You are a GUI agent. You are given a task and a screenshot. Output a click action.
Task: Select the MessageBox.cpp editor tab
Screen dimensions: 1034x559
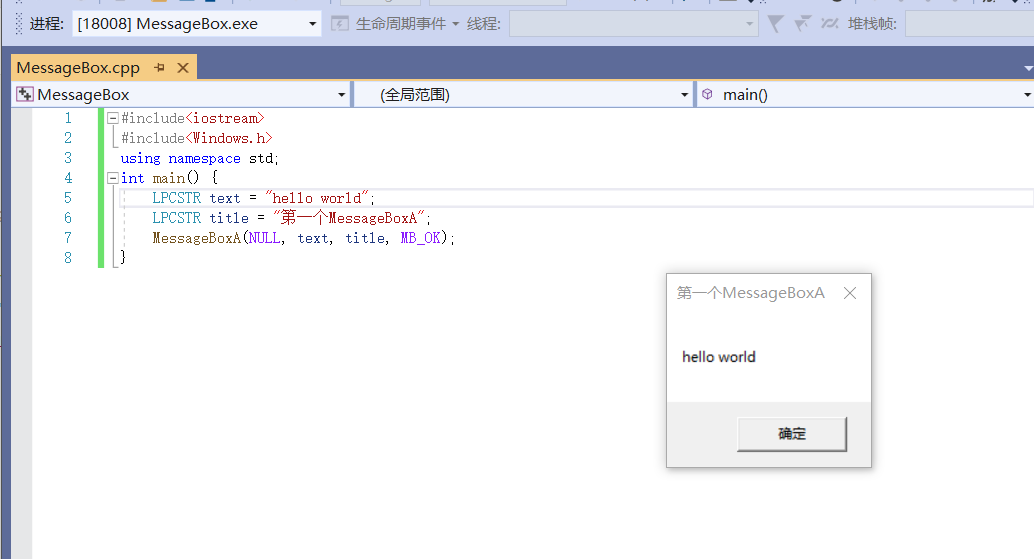pos(78,68)
